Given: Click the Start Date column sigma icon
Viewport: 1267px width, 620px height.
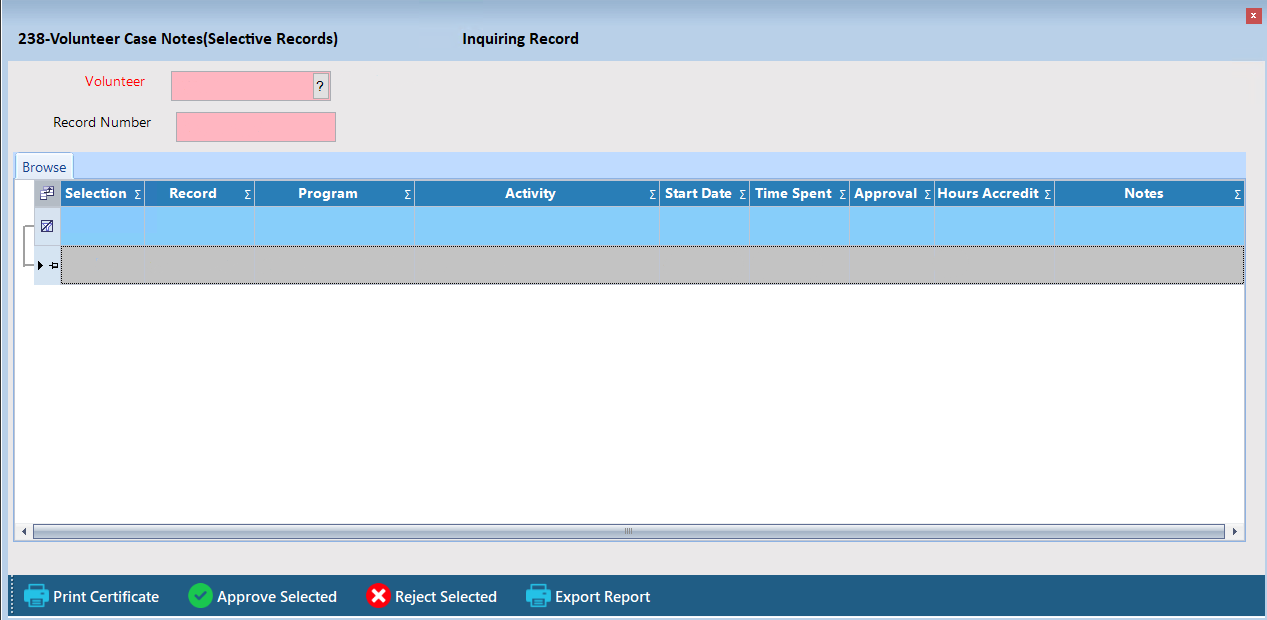Looking at the screenshot, I should [742, 194].
